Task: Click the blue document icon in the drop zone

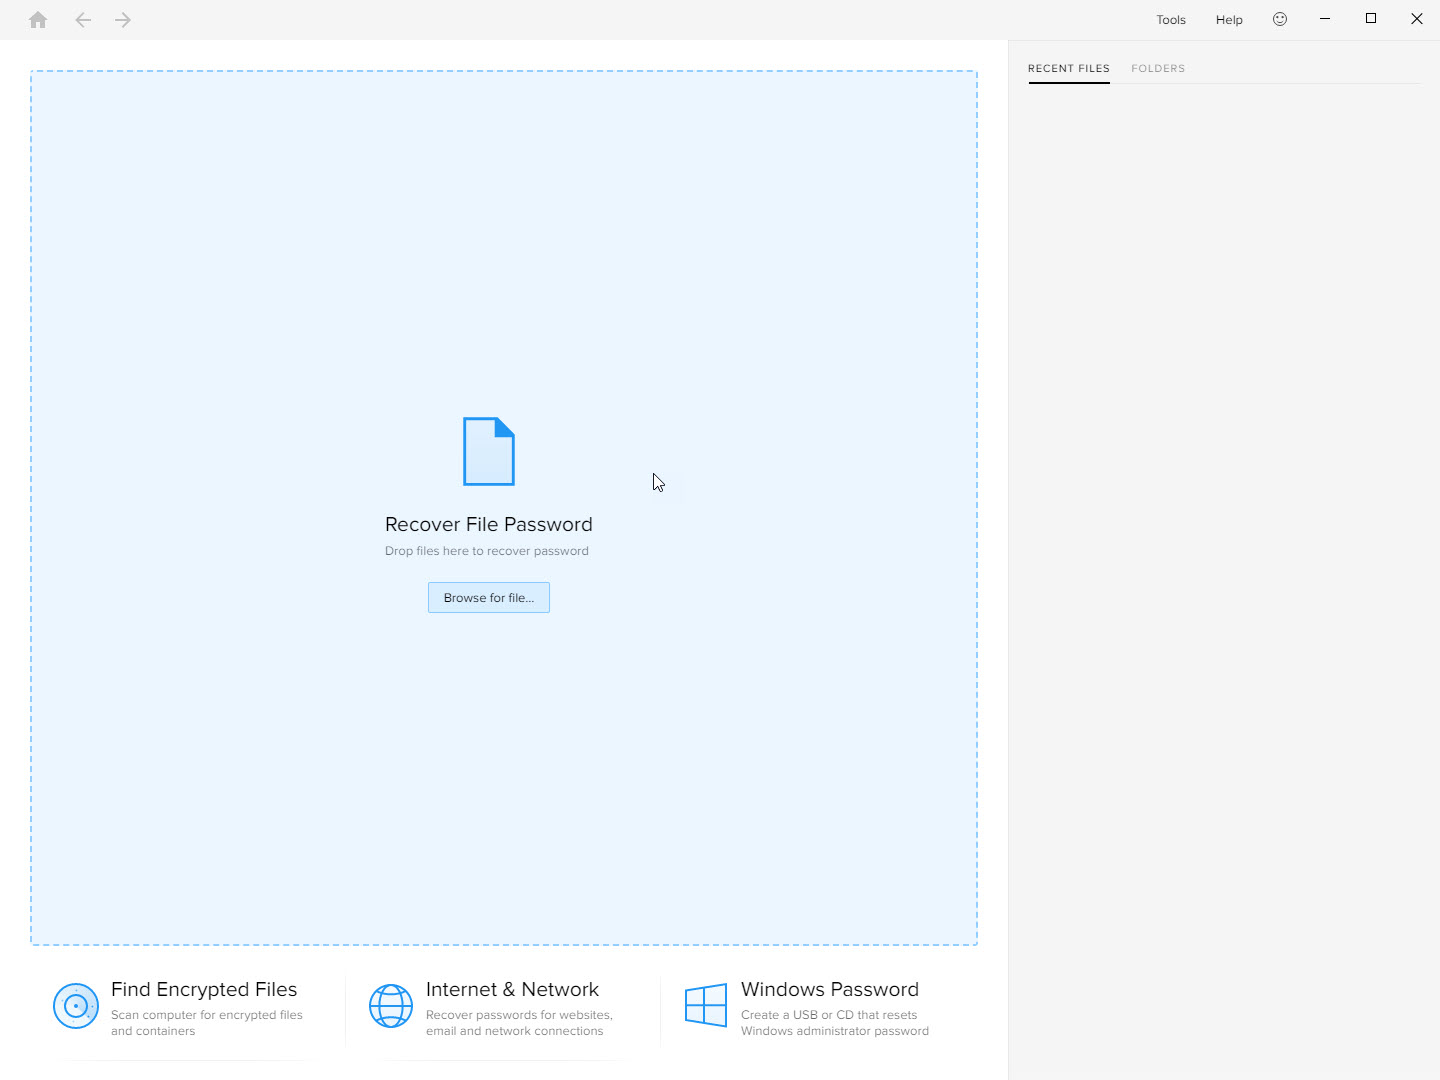Action: (x=489, y=451)
